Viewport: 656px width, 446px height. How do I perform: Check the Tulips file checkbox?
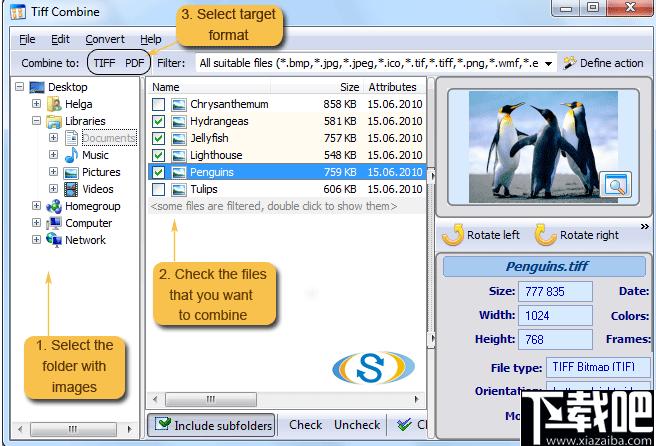[159, 189]
